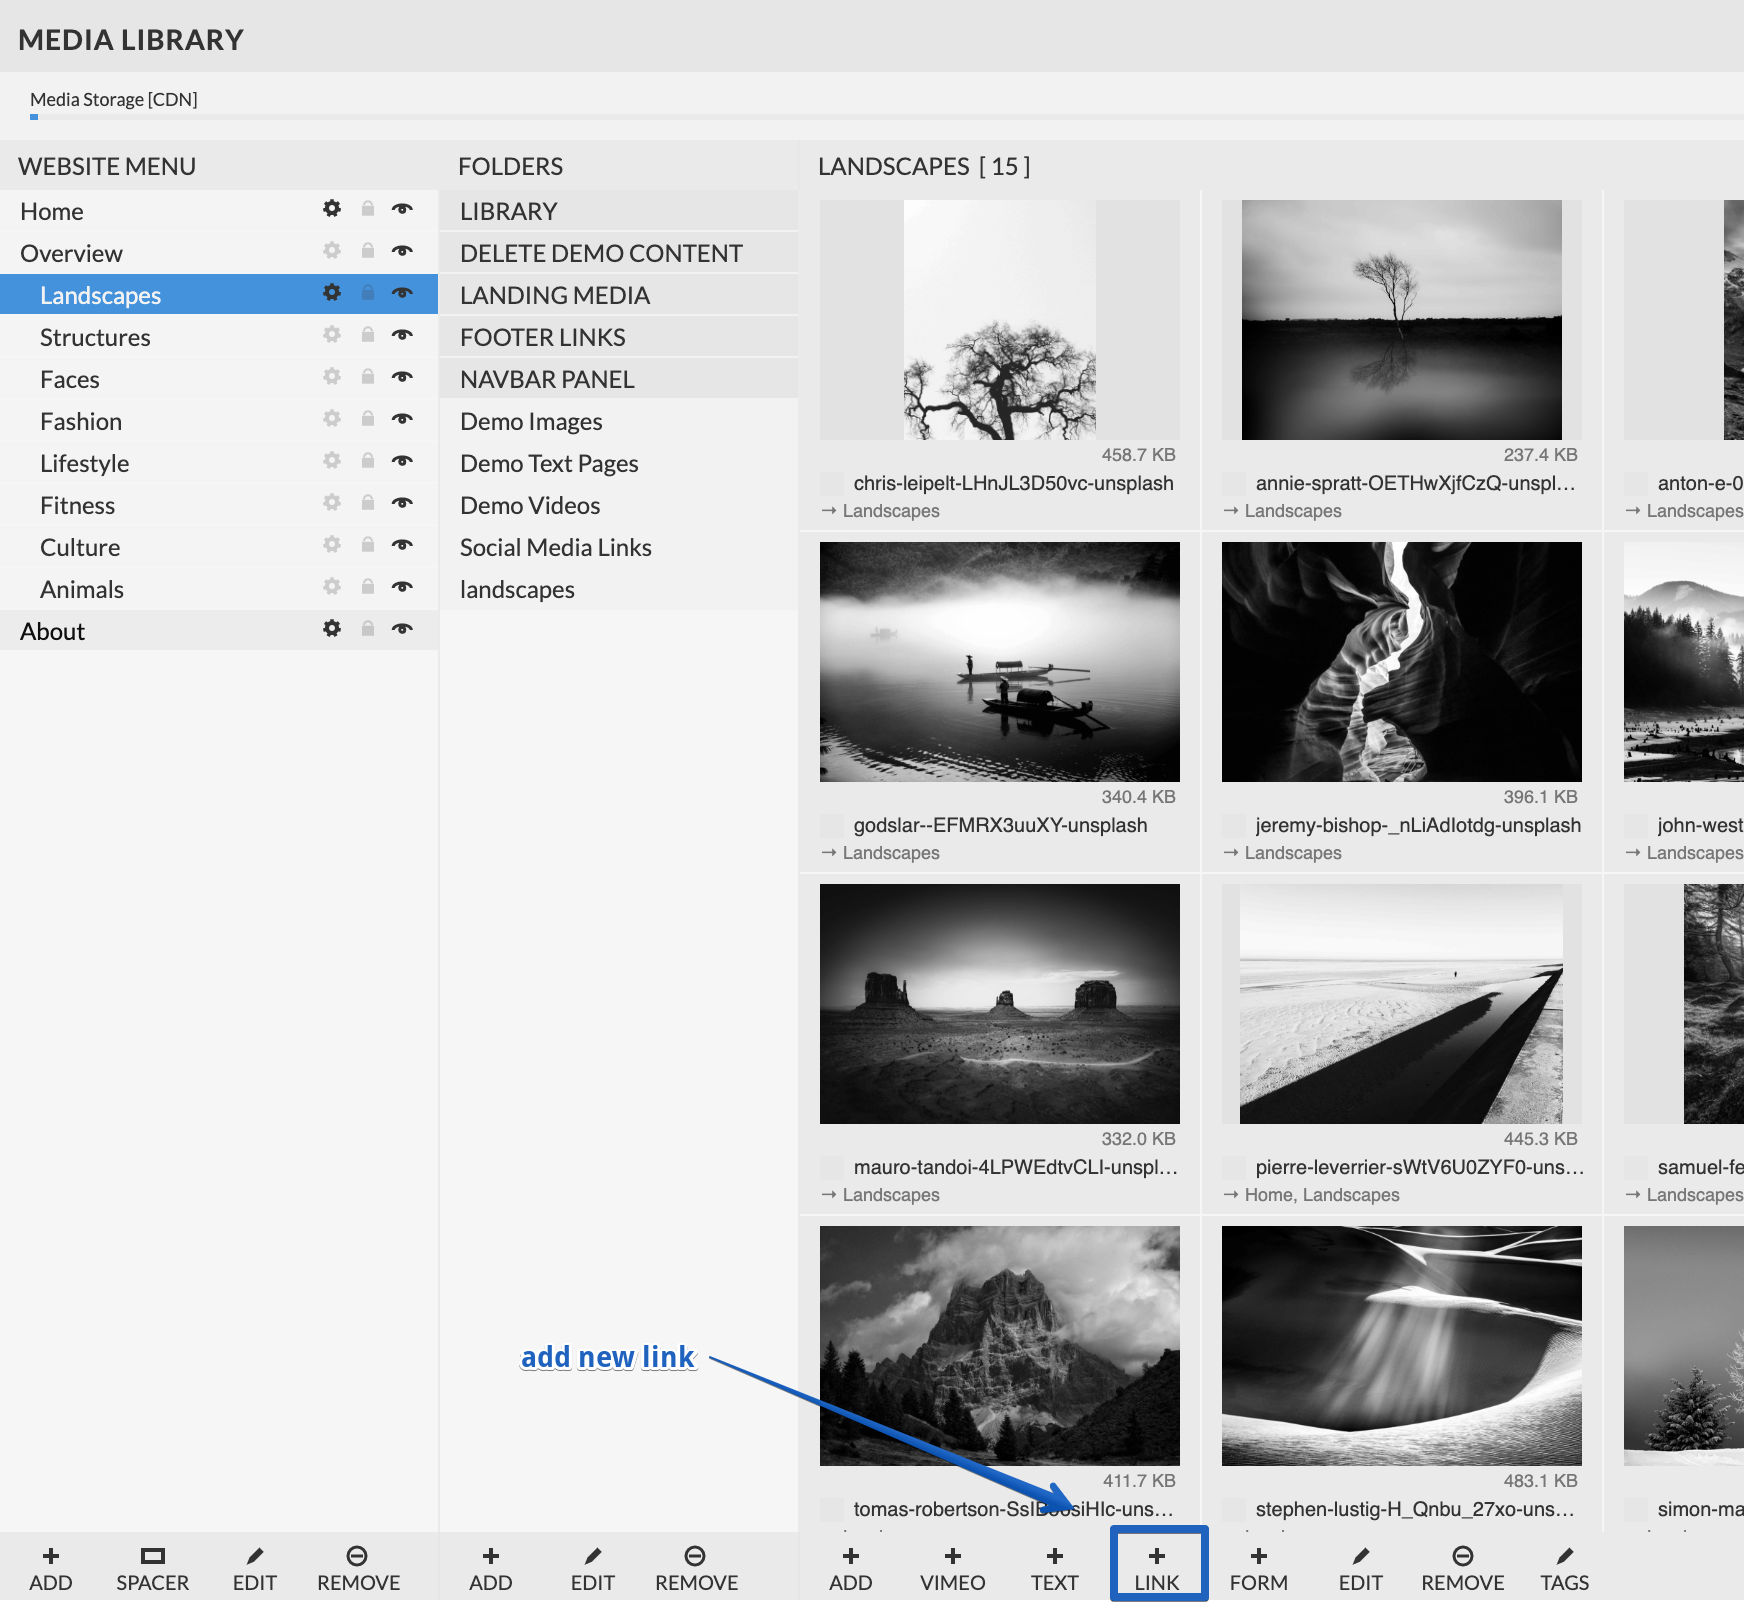1744x1605 pixels.
Task: Add a FORM item
Action: pyautogui.click(x=1259, y=1569)
